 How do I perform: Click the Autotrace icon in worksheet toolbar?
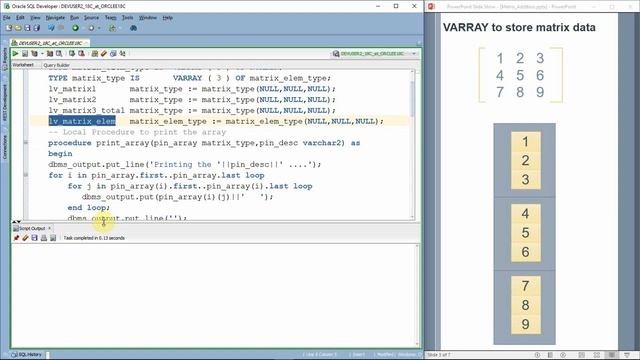[x=50, y=53]
